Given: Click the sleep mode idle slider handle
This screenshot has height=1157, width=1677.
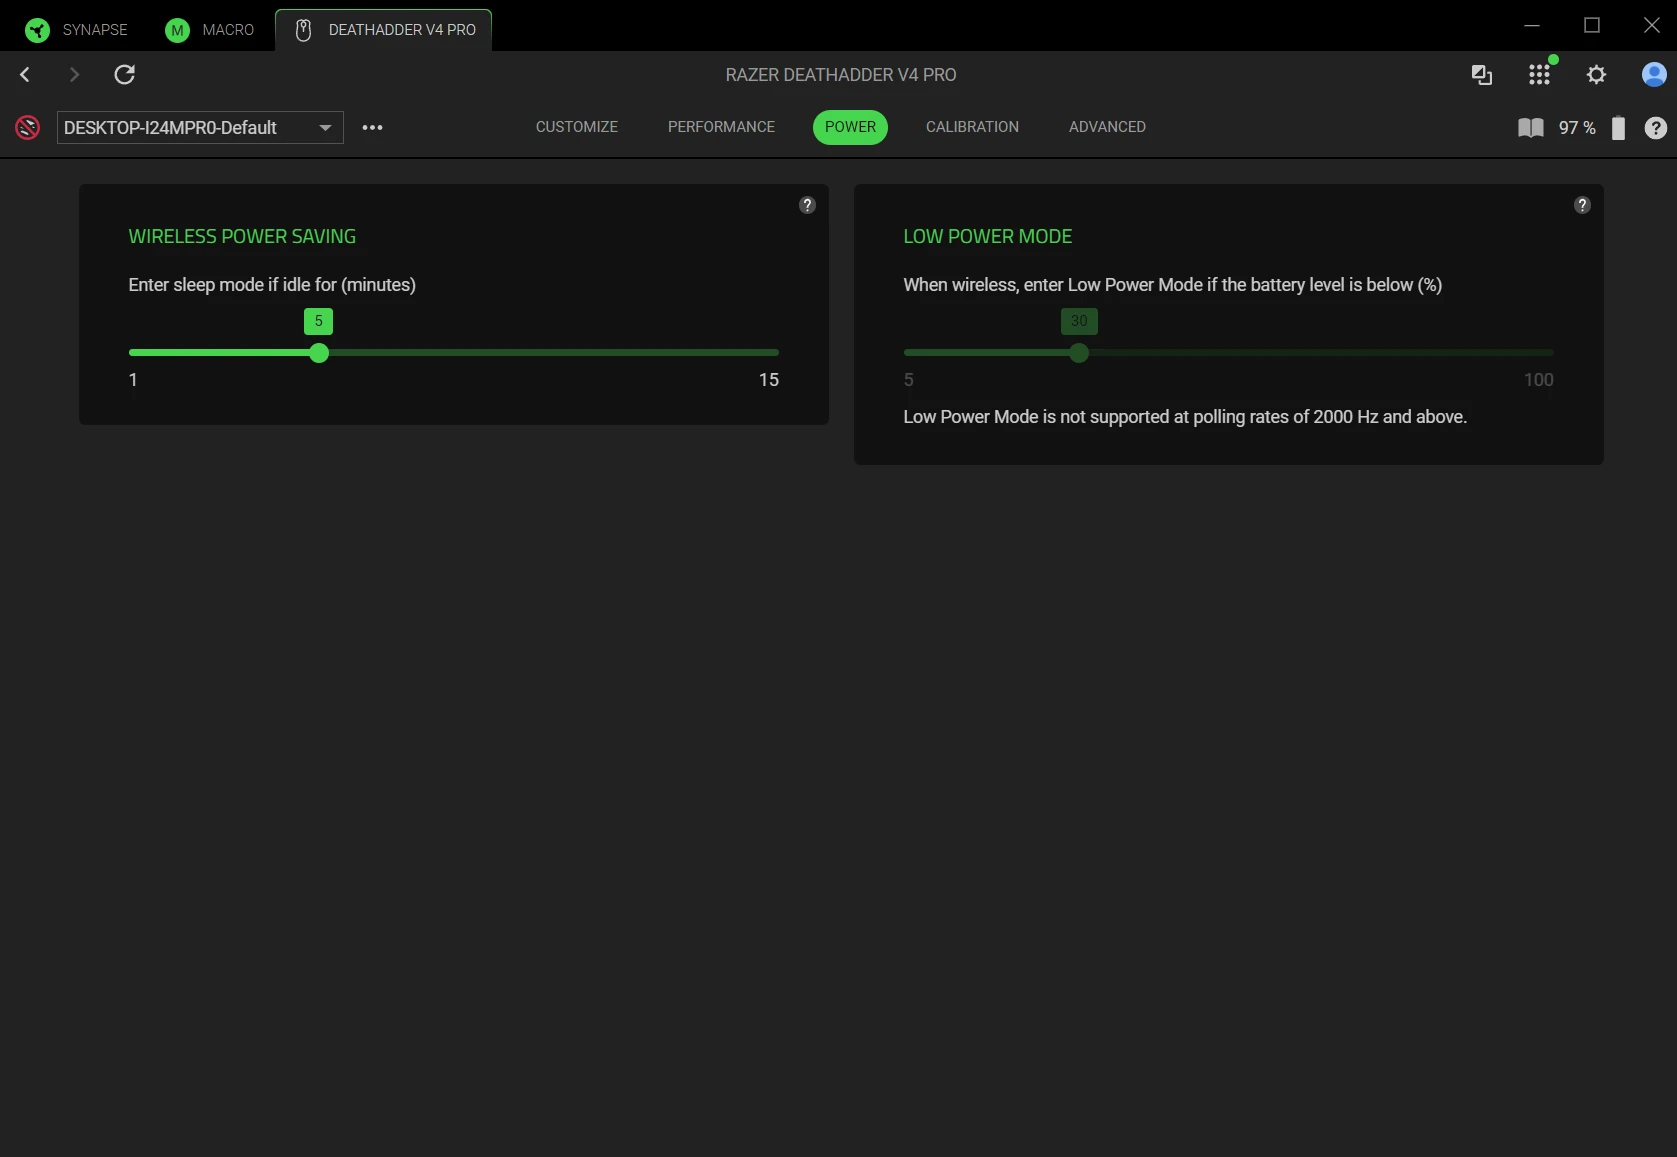Looking at the screenshot, I should click(319, 353).
